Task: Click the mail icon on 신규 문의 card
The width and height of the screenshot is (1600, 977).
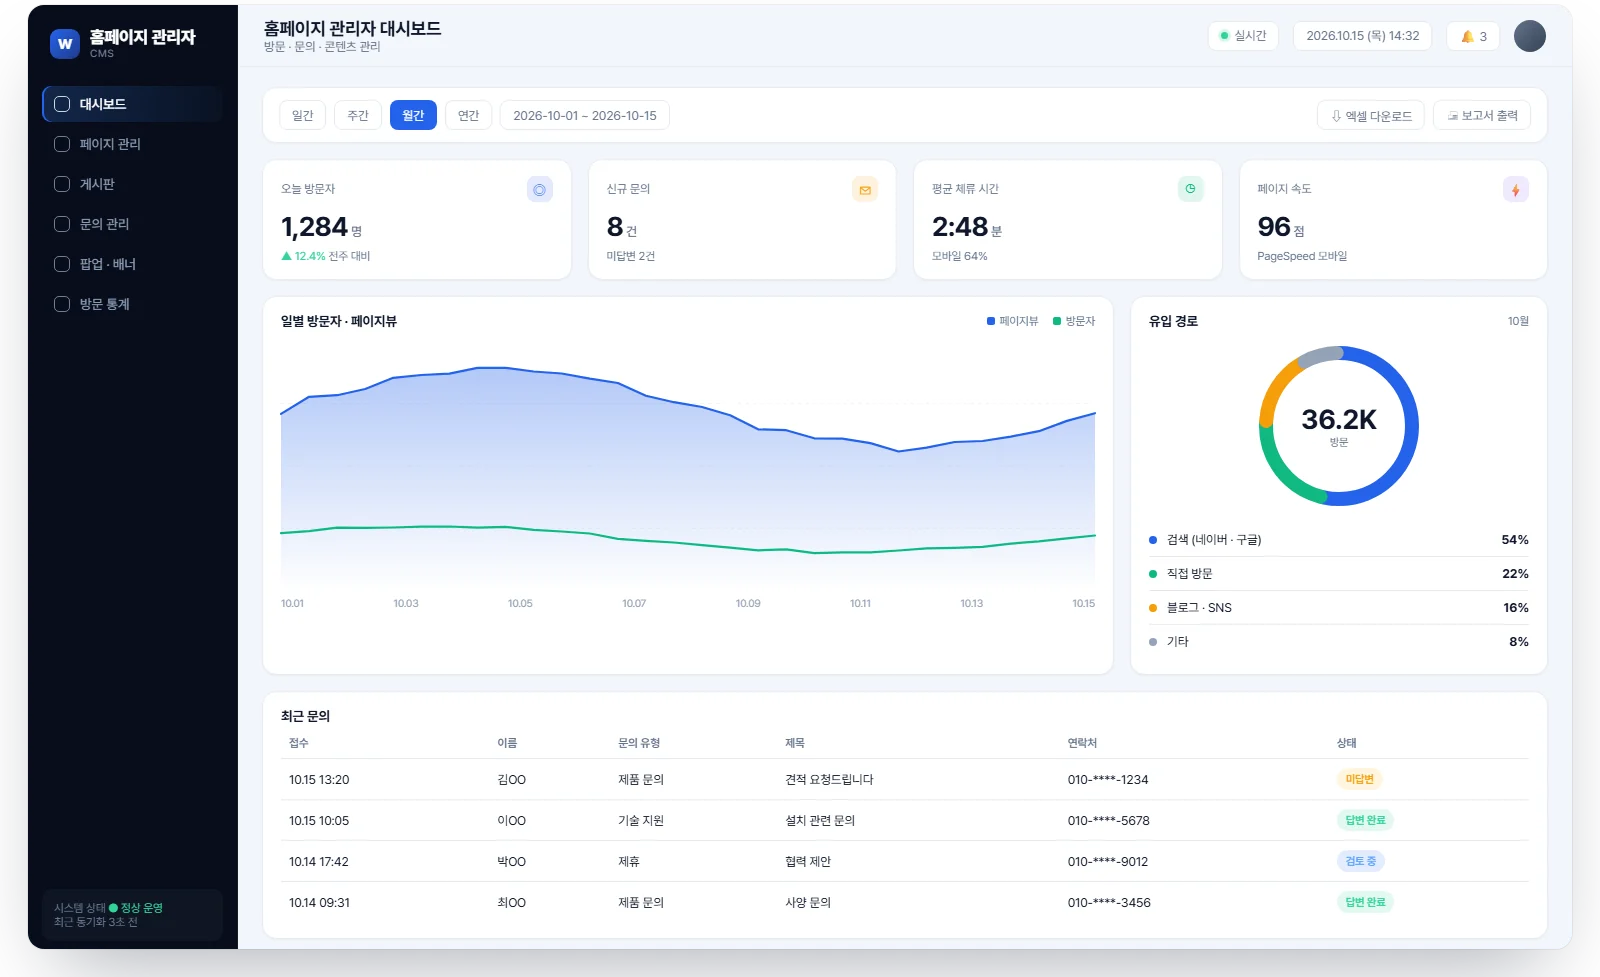Action: [865, 189]
